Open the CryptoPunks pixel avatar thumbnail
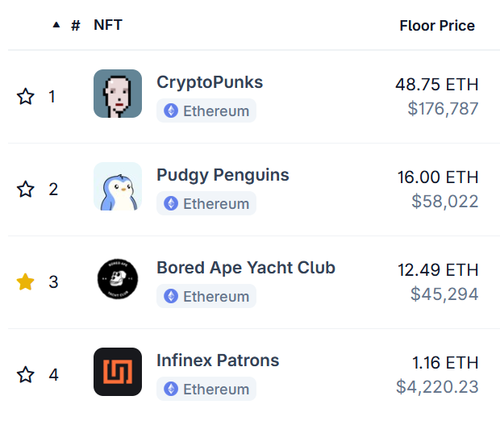 (x=118, y=94)
